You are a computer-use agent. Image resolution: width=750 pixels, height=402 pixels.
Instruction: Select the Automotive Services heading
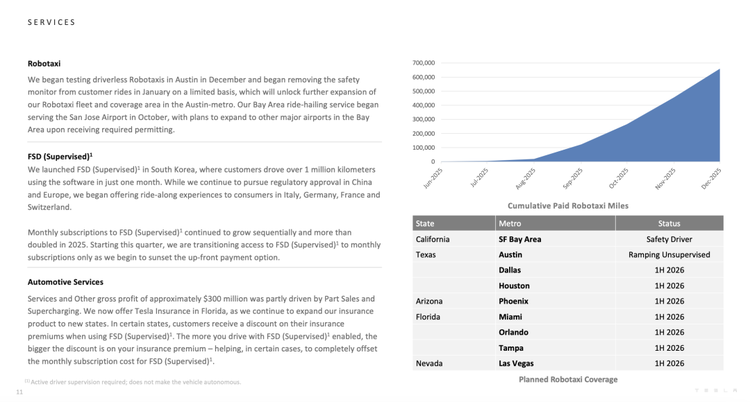tap(65, 282)
